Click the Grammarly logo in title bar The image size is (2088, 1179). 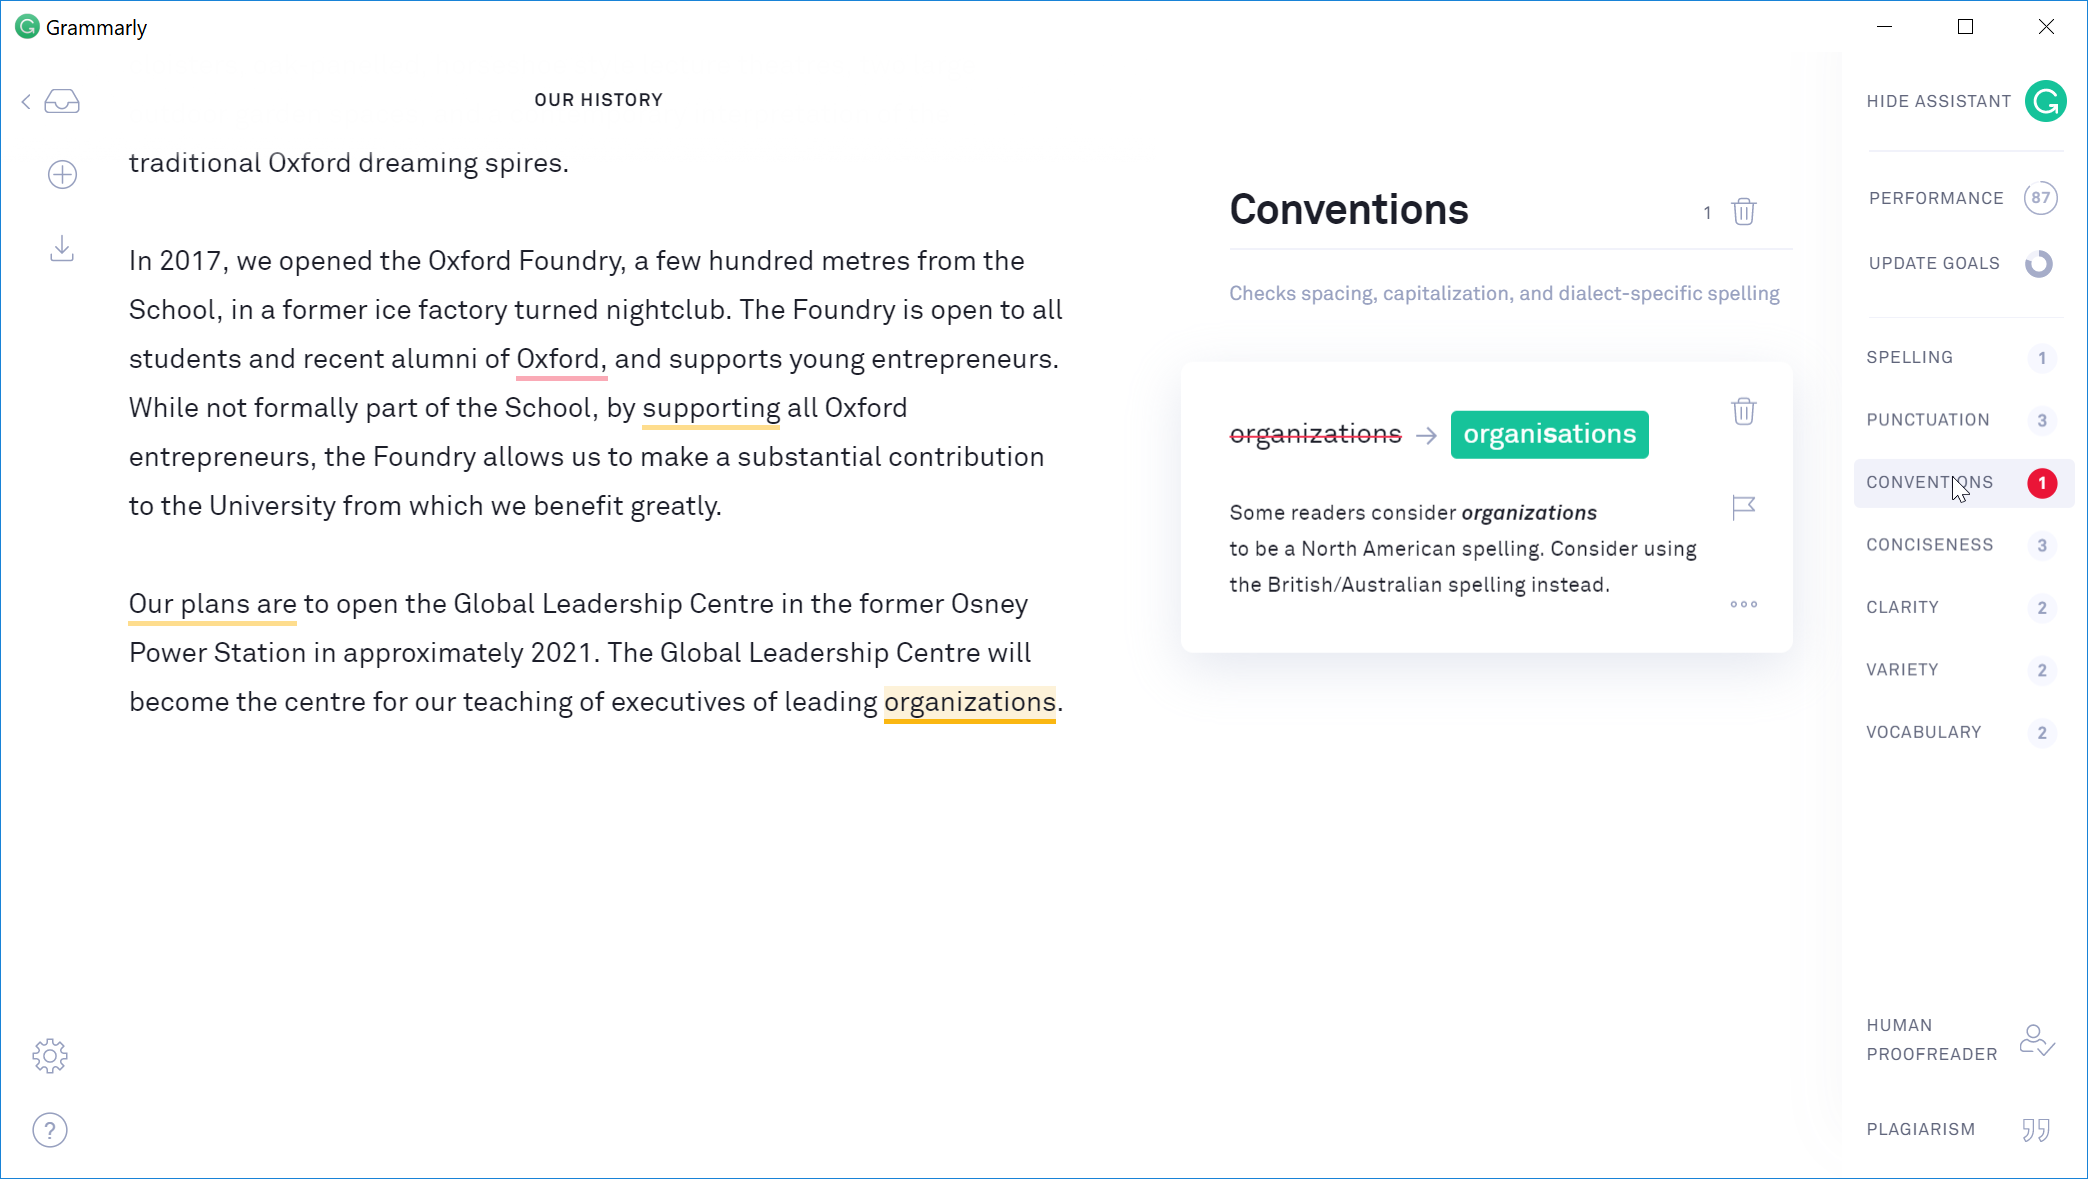(x=27, y=27)
